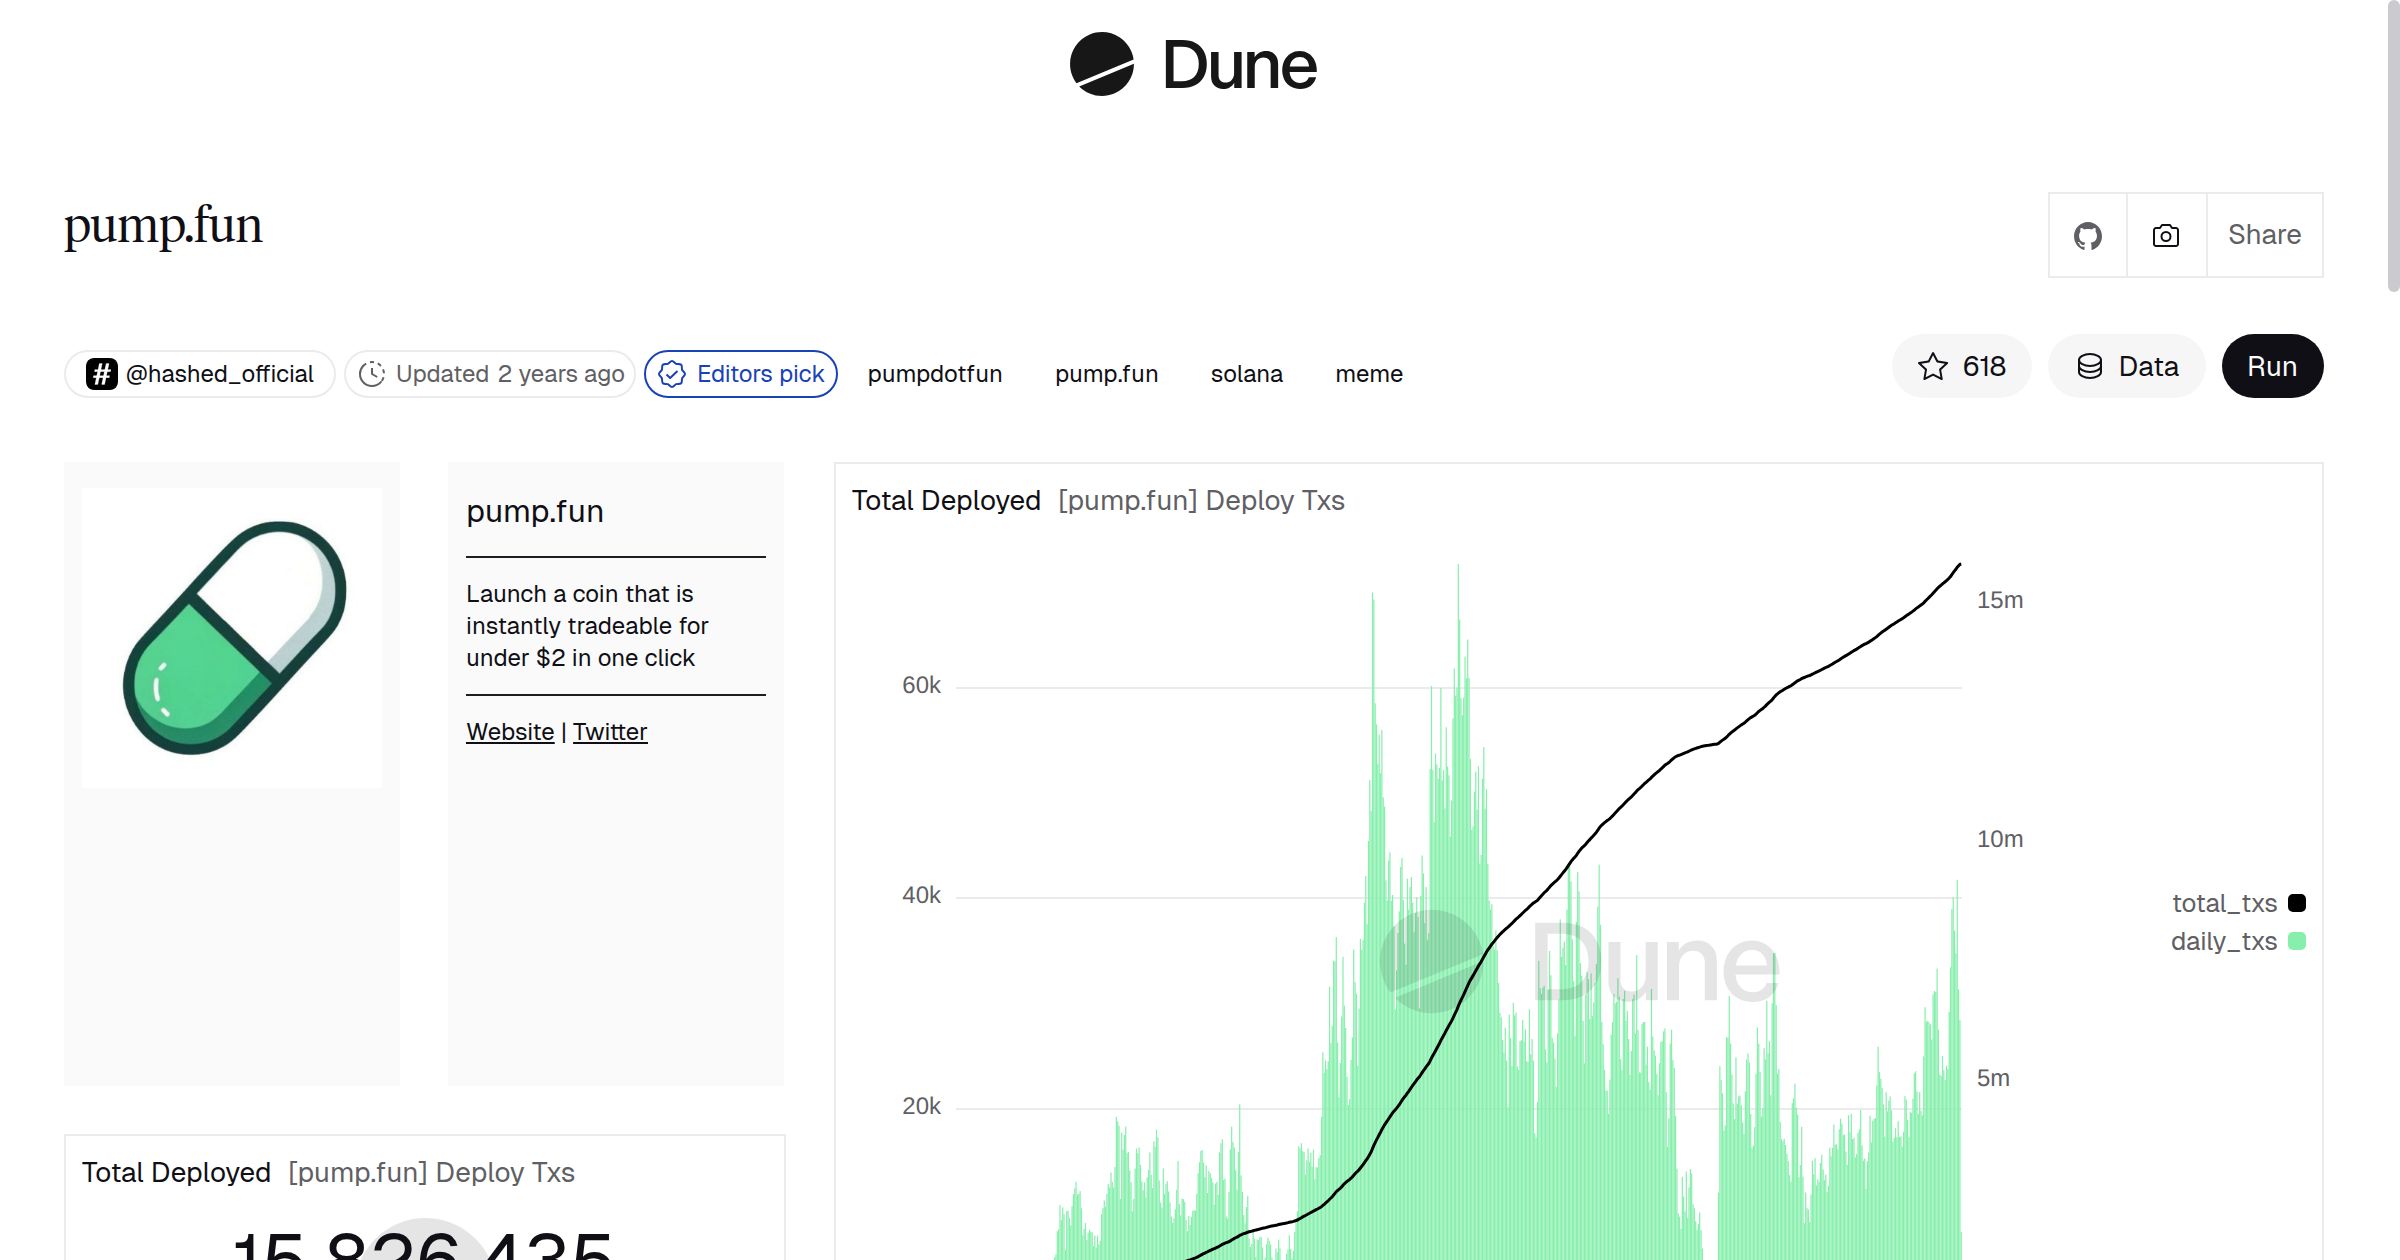
Task: Star the dashboard using the star icon
Action: [x=1933, y=367]
